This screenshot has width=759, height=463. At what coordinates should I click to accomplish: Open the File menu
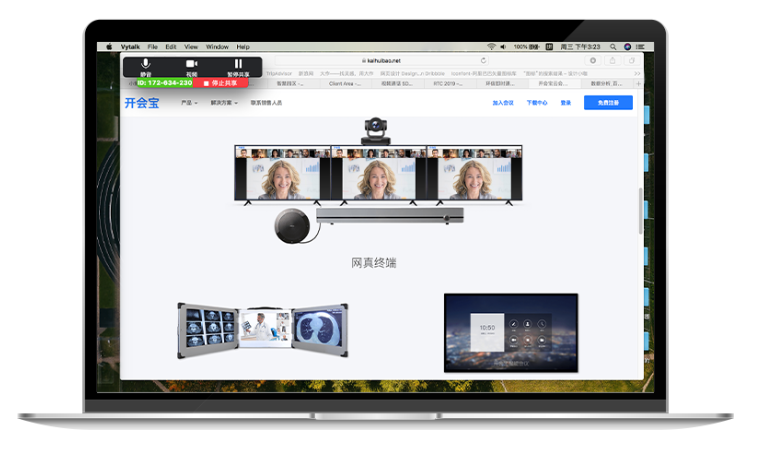pyautogui.click(x=152, y=47)
